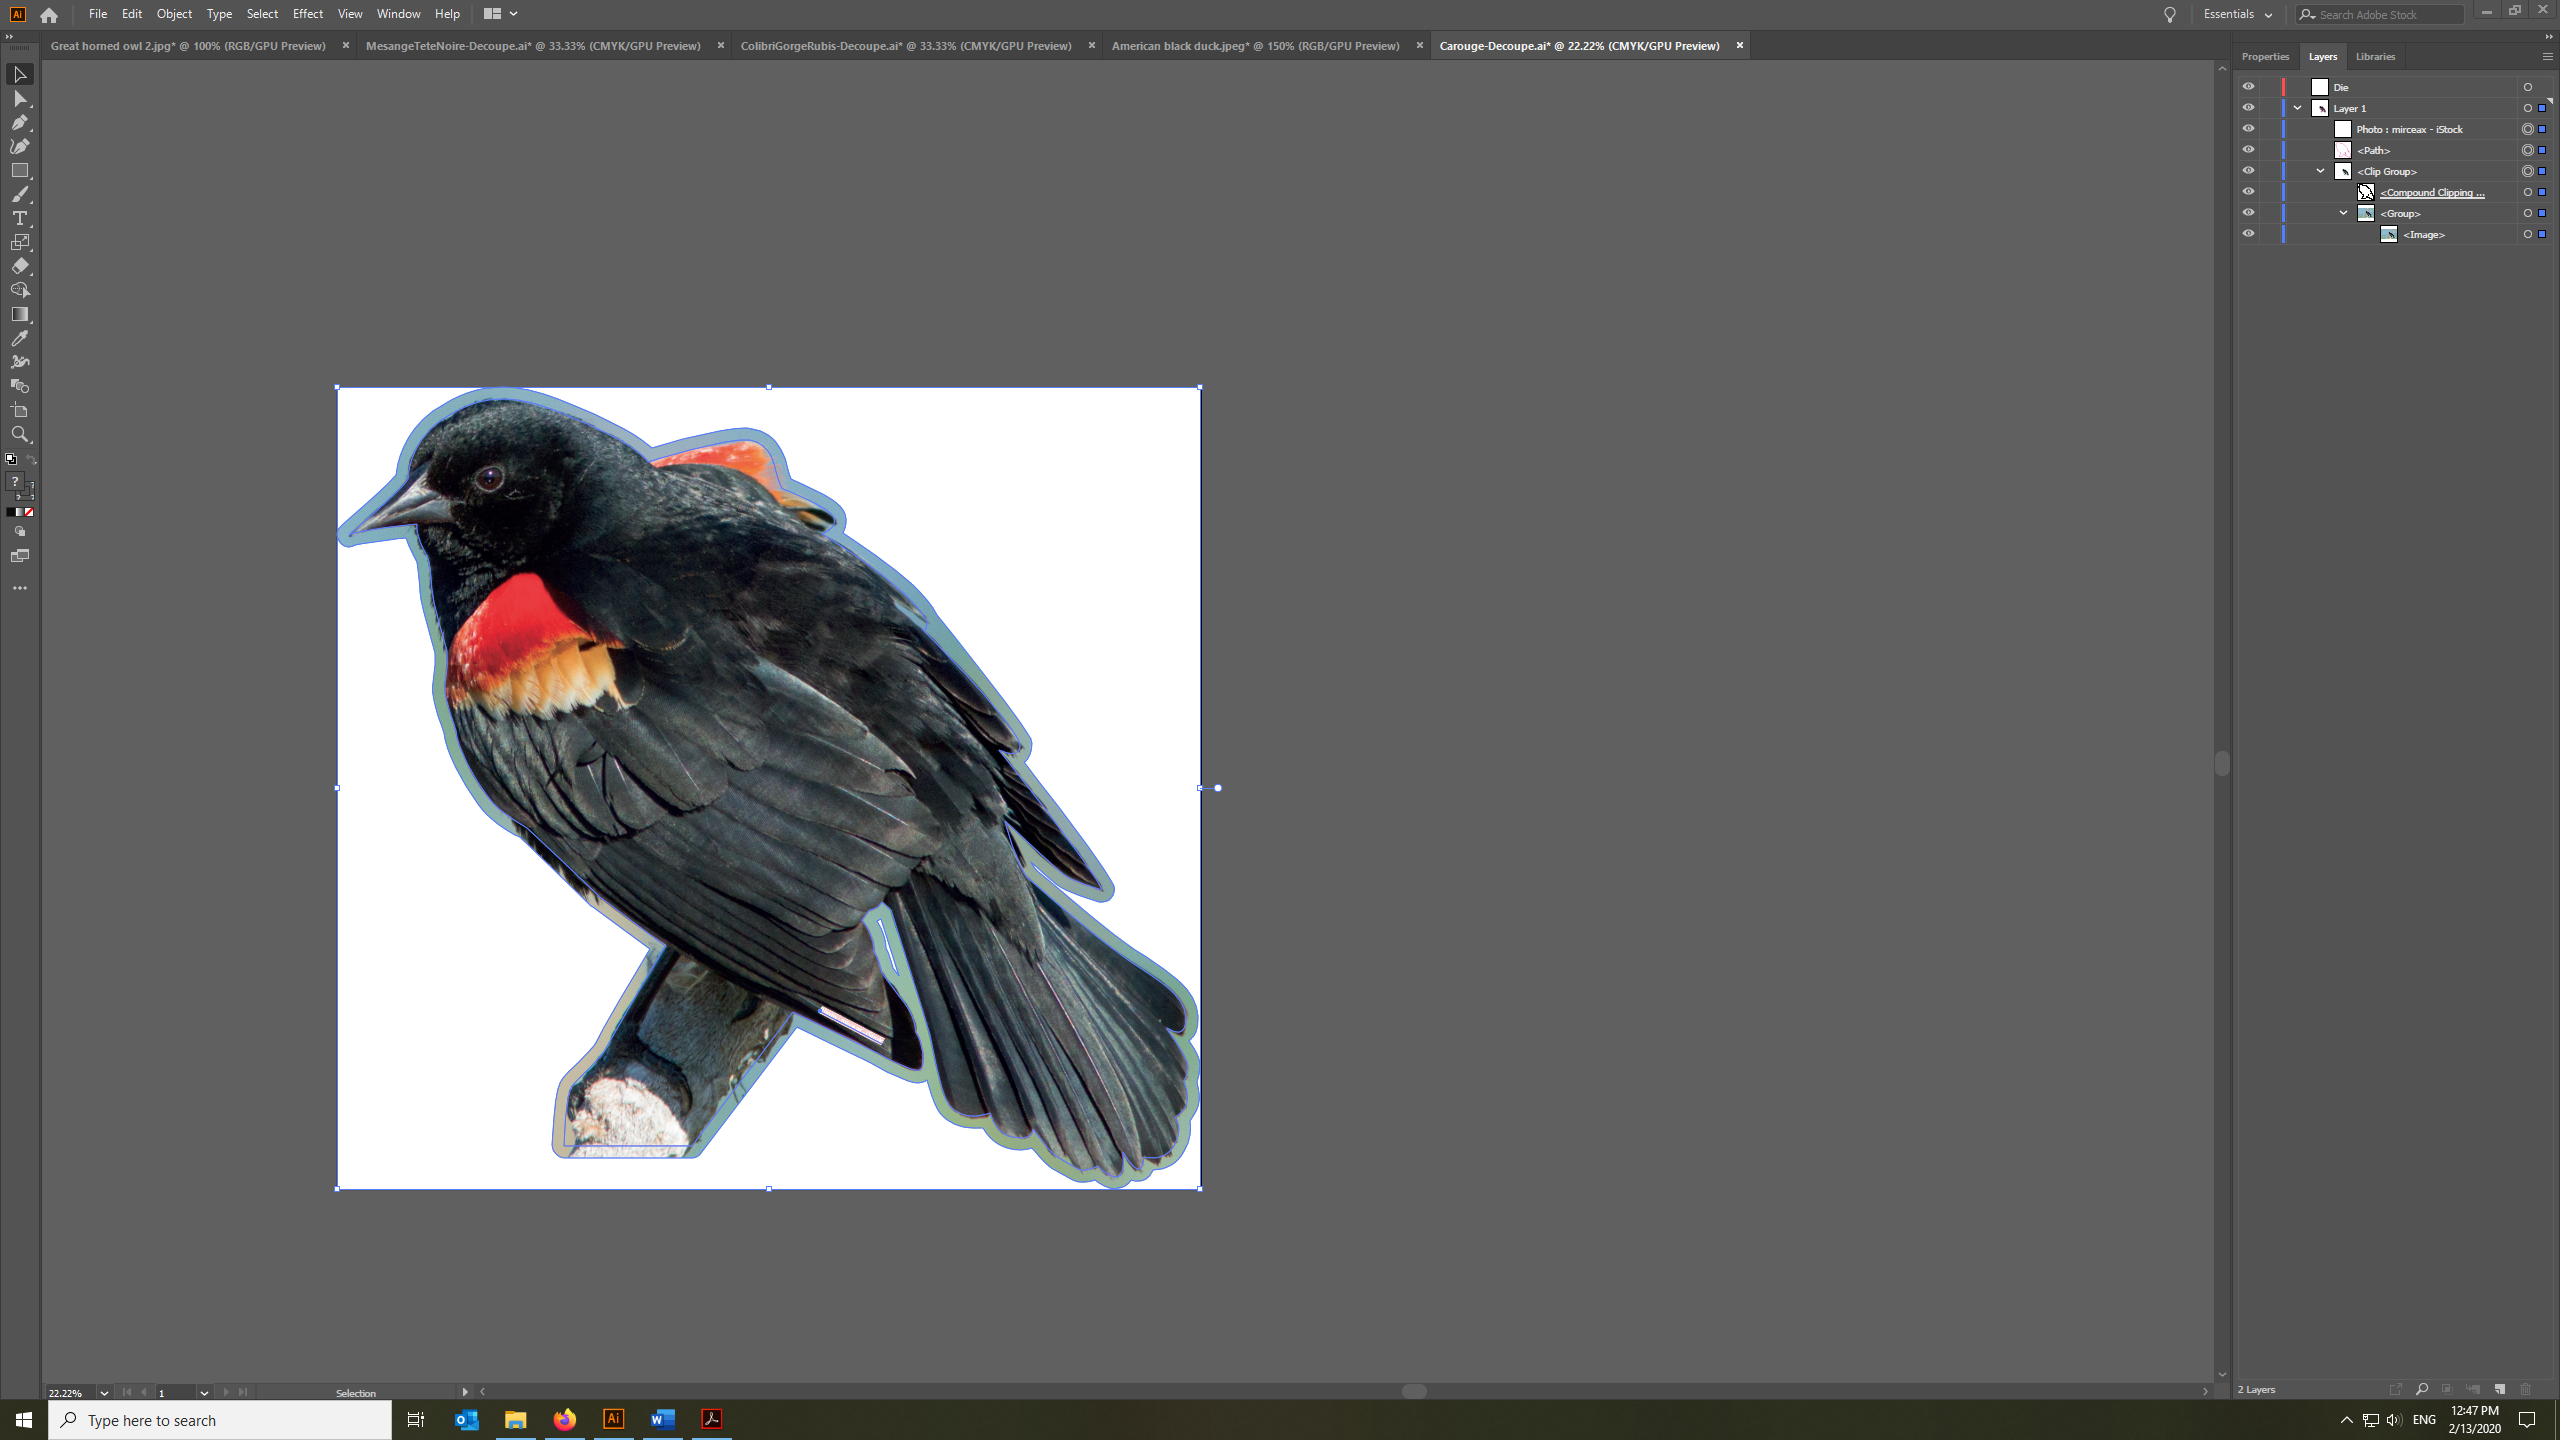
Task: Hide the <Image> sublayer
Action: (2248, 234)
